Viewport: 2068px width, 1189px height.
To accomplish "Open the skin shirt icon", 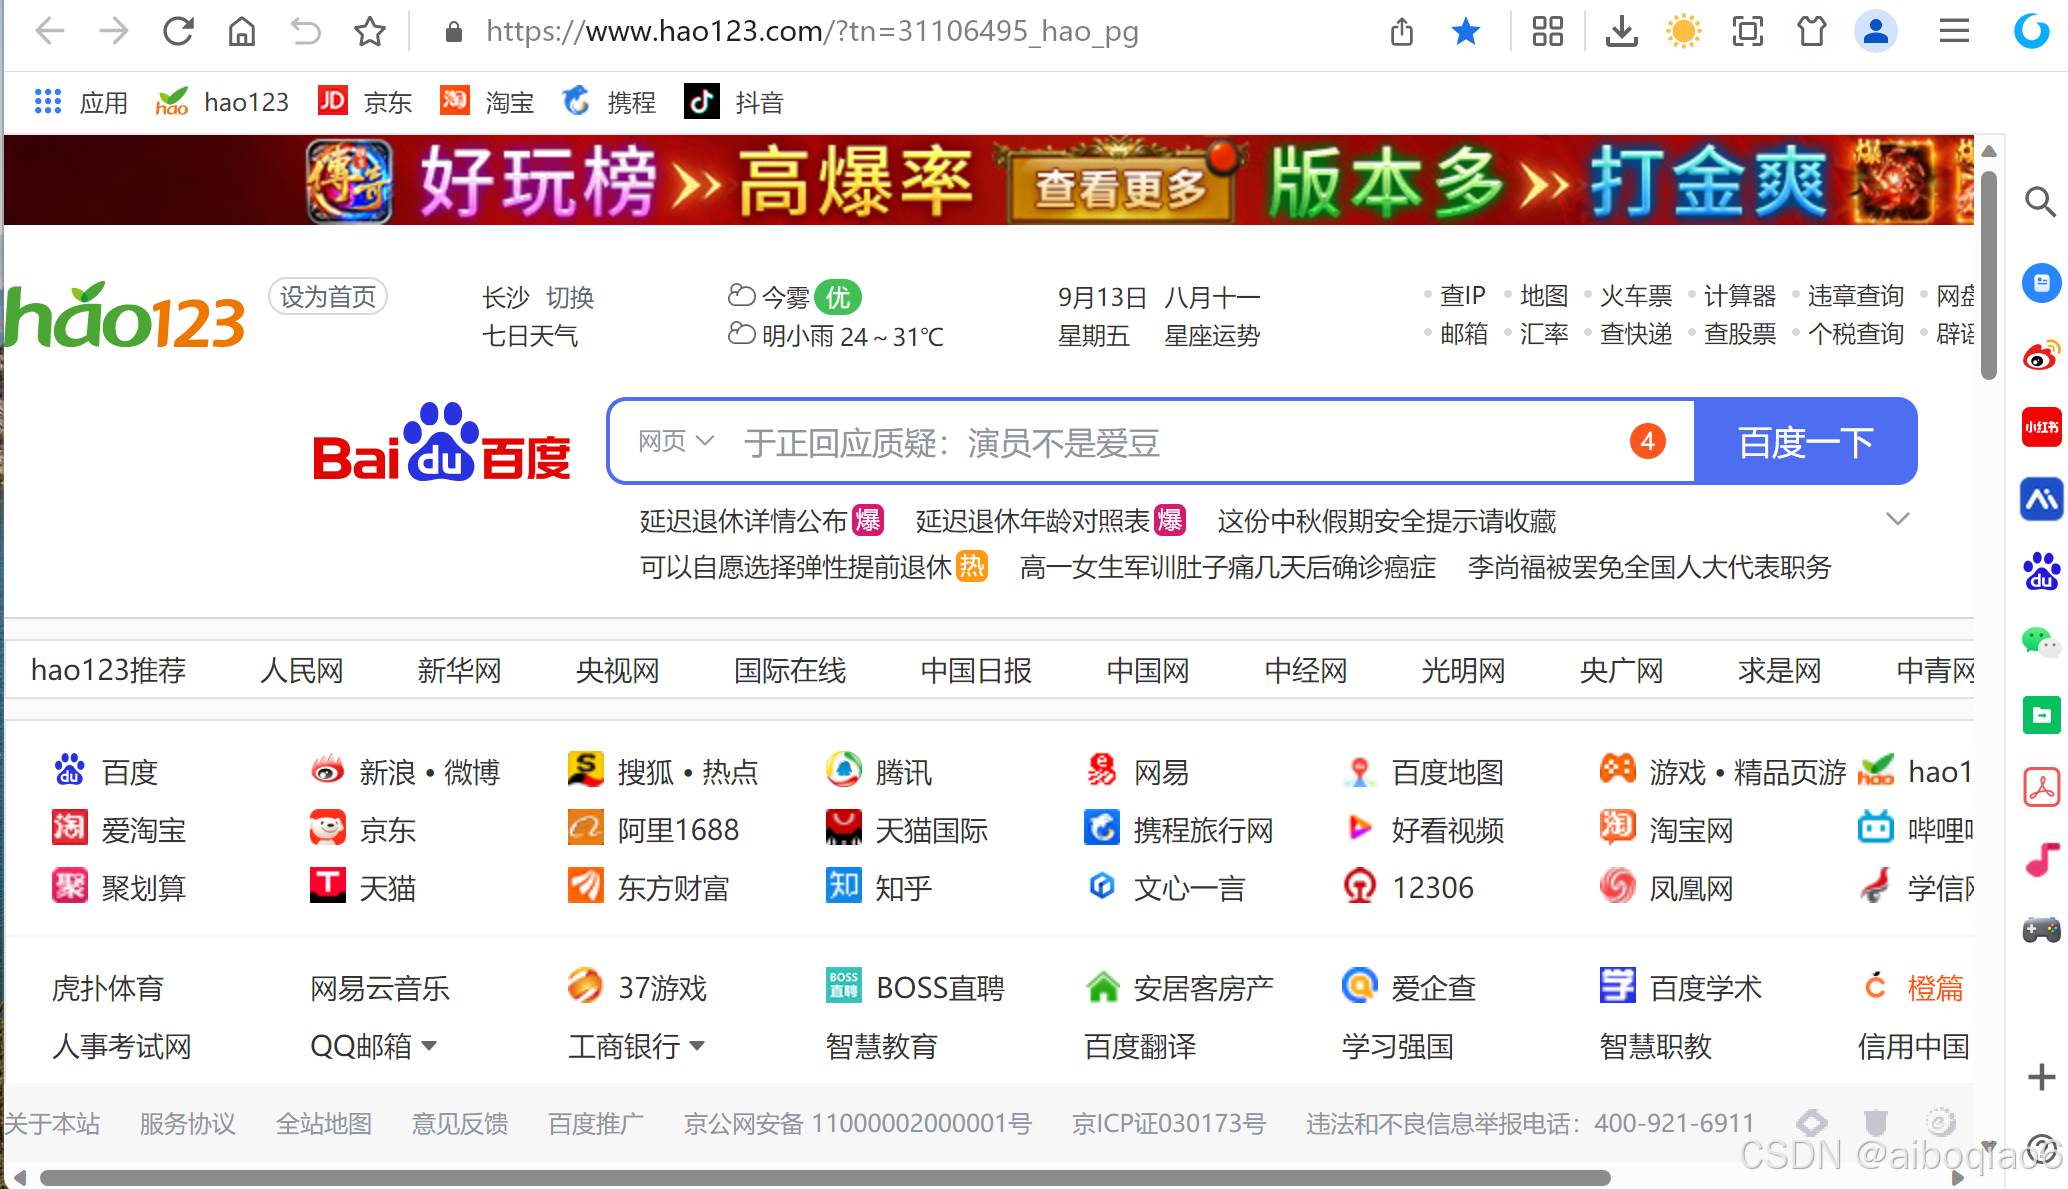I will pos(1811,31).
